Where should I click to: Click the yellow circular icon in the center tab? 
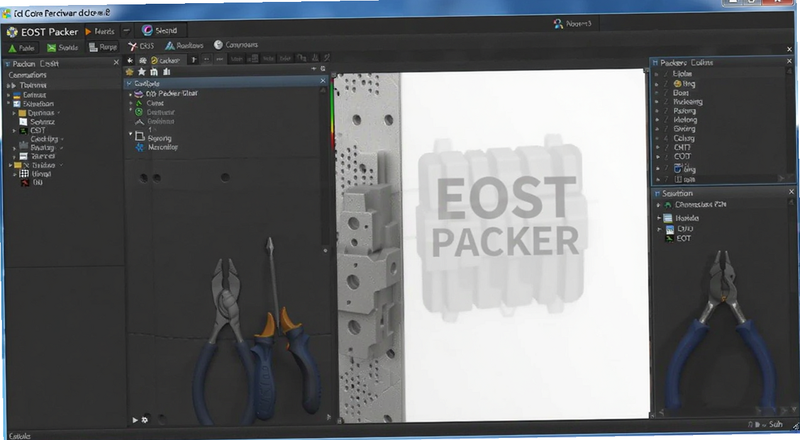point(155,60)
